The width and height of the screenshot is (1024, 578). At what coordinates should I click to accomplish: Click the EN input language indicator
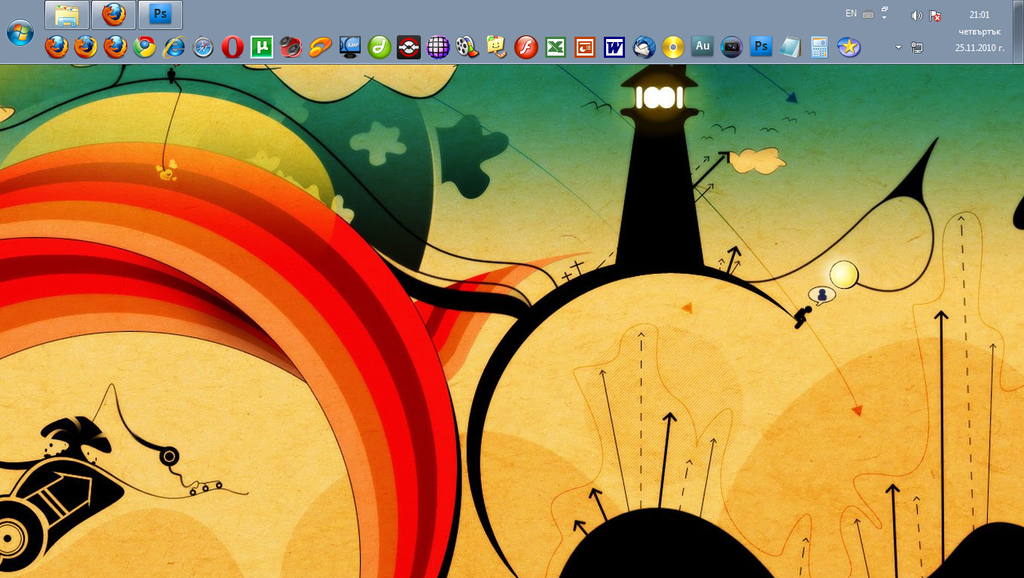click(851, 13)
